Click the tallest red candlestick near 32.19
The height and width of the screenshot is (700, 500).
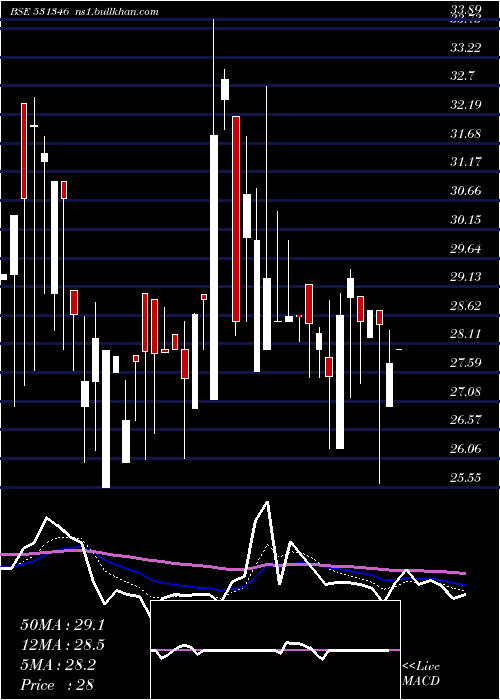pyautogui.click(x=236, y=219)
